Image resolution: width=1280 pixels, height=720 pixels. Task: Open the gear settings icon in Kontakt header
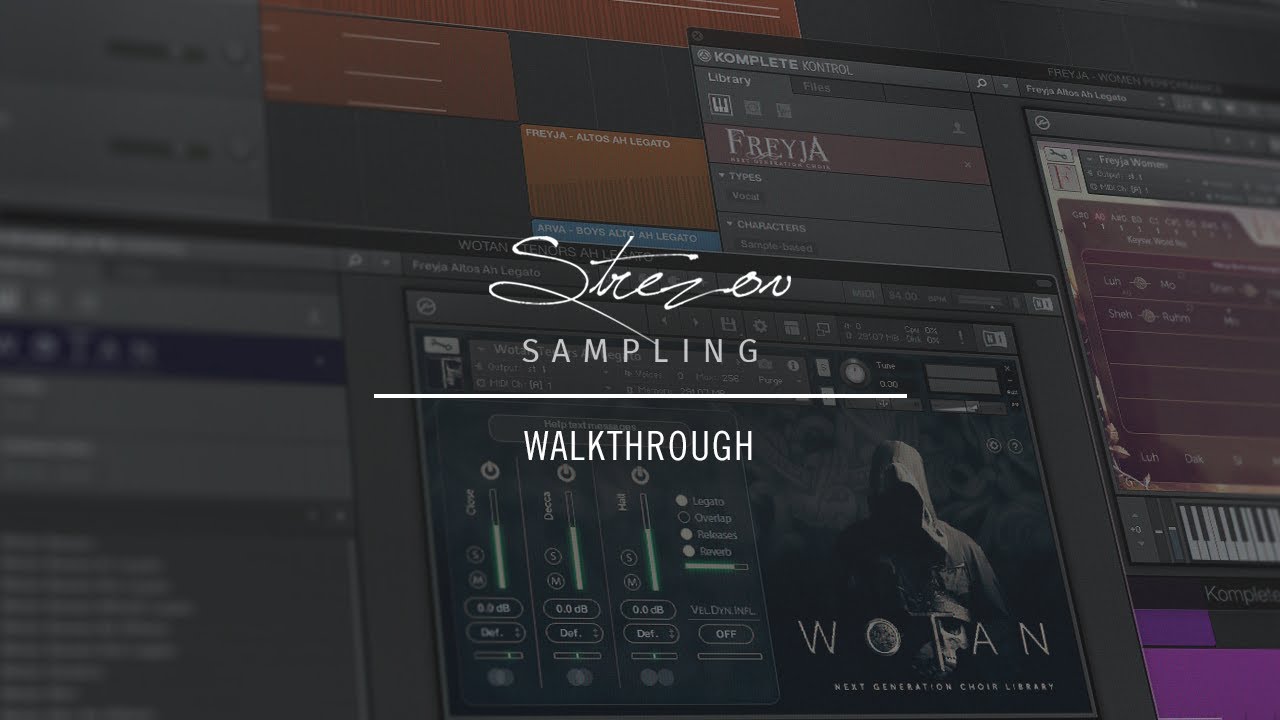tap(760, 325)
